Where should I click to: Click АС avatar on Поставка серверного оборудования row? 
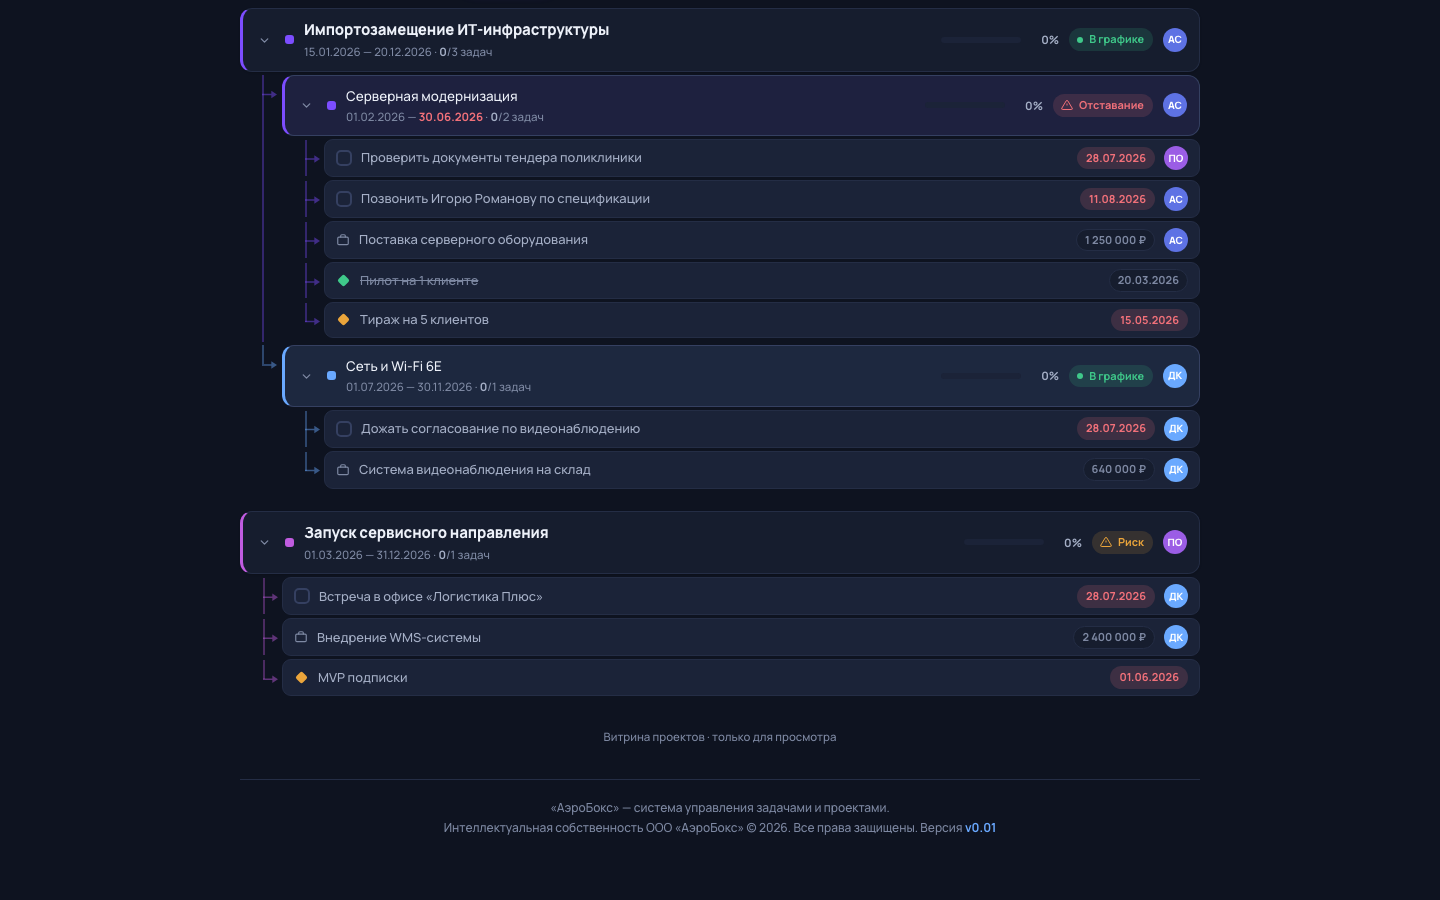tap(1176, 240)
